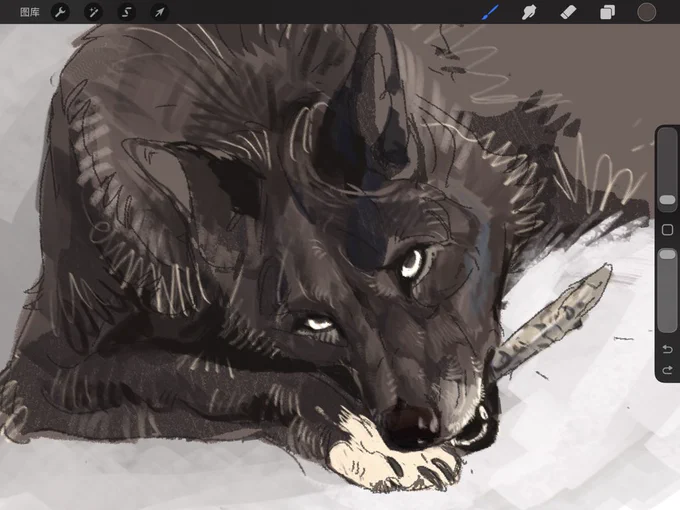Select the Smudge tool
This screenshot has width=680, height=510.
[529, 12]
